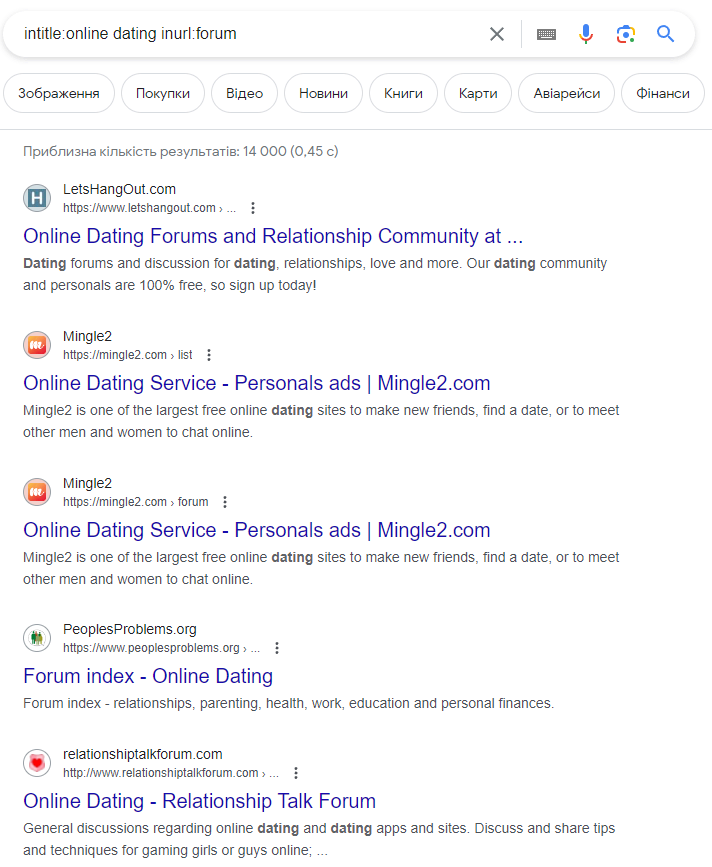Select the Карти filter tab
Screen dimensions: 712x867
(x=478, y=93)
